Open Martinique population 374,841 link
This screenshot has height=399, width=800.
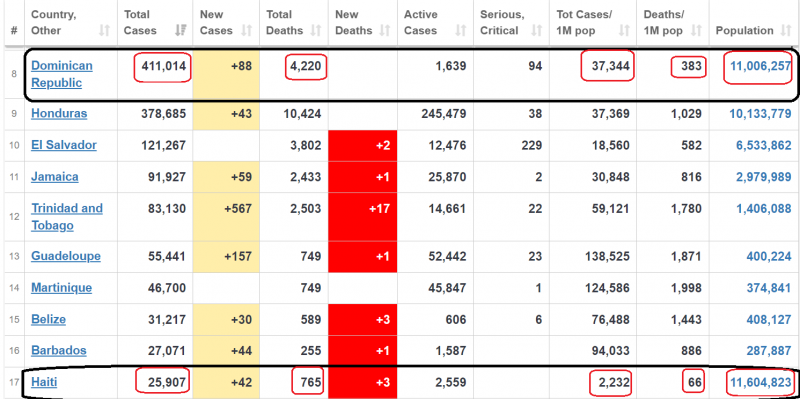[769, 288]
